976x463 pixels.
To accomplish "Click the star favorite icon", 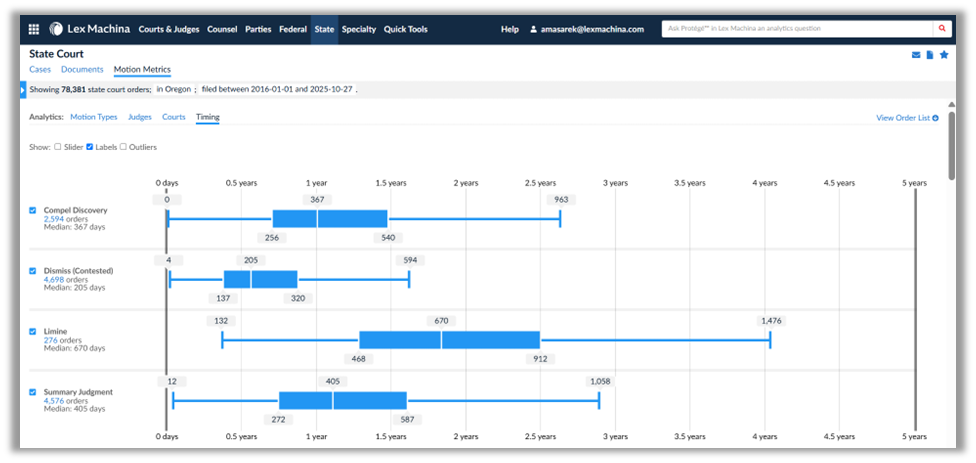I will [x=943, y=55].
